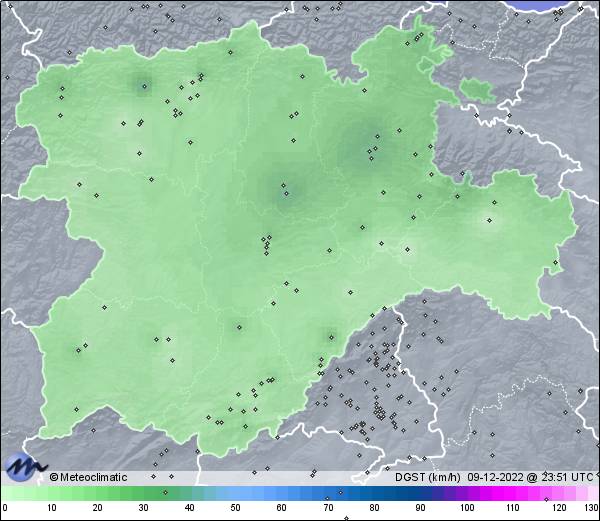Click the scale label 0

(x=5, y=508)
